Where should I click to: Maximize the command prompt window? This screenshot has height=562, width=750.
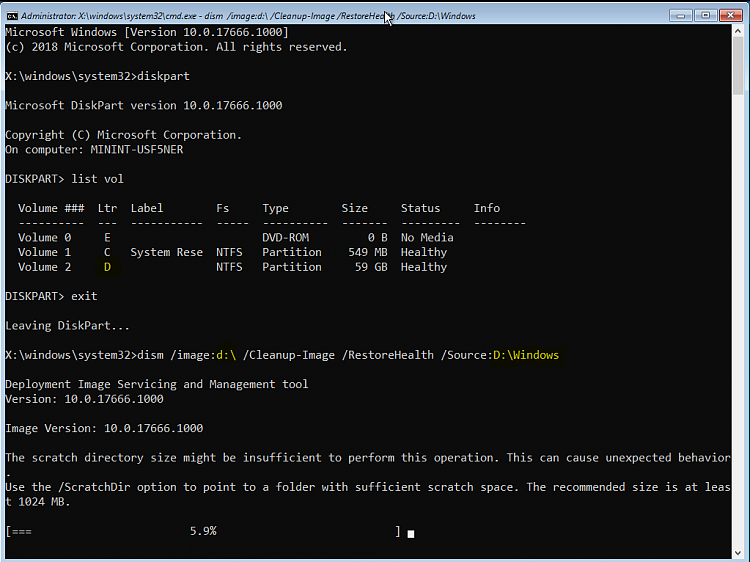tap(705, 15)
